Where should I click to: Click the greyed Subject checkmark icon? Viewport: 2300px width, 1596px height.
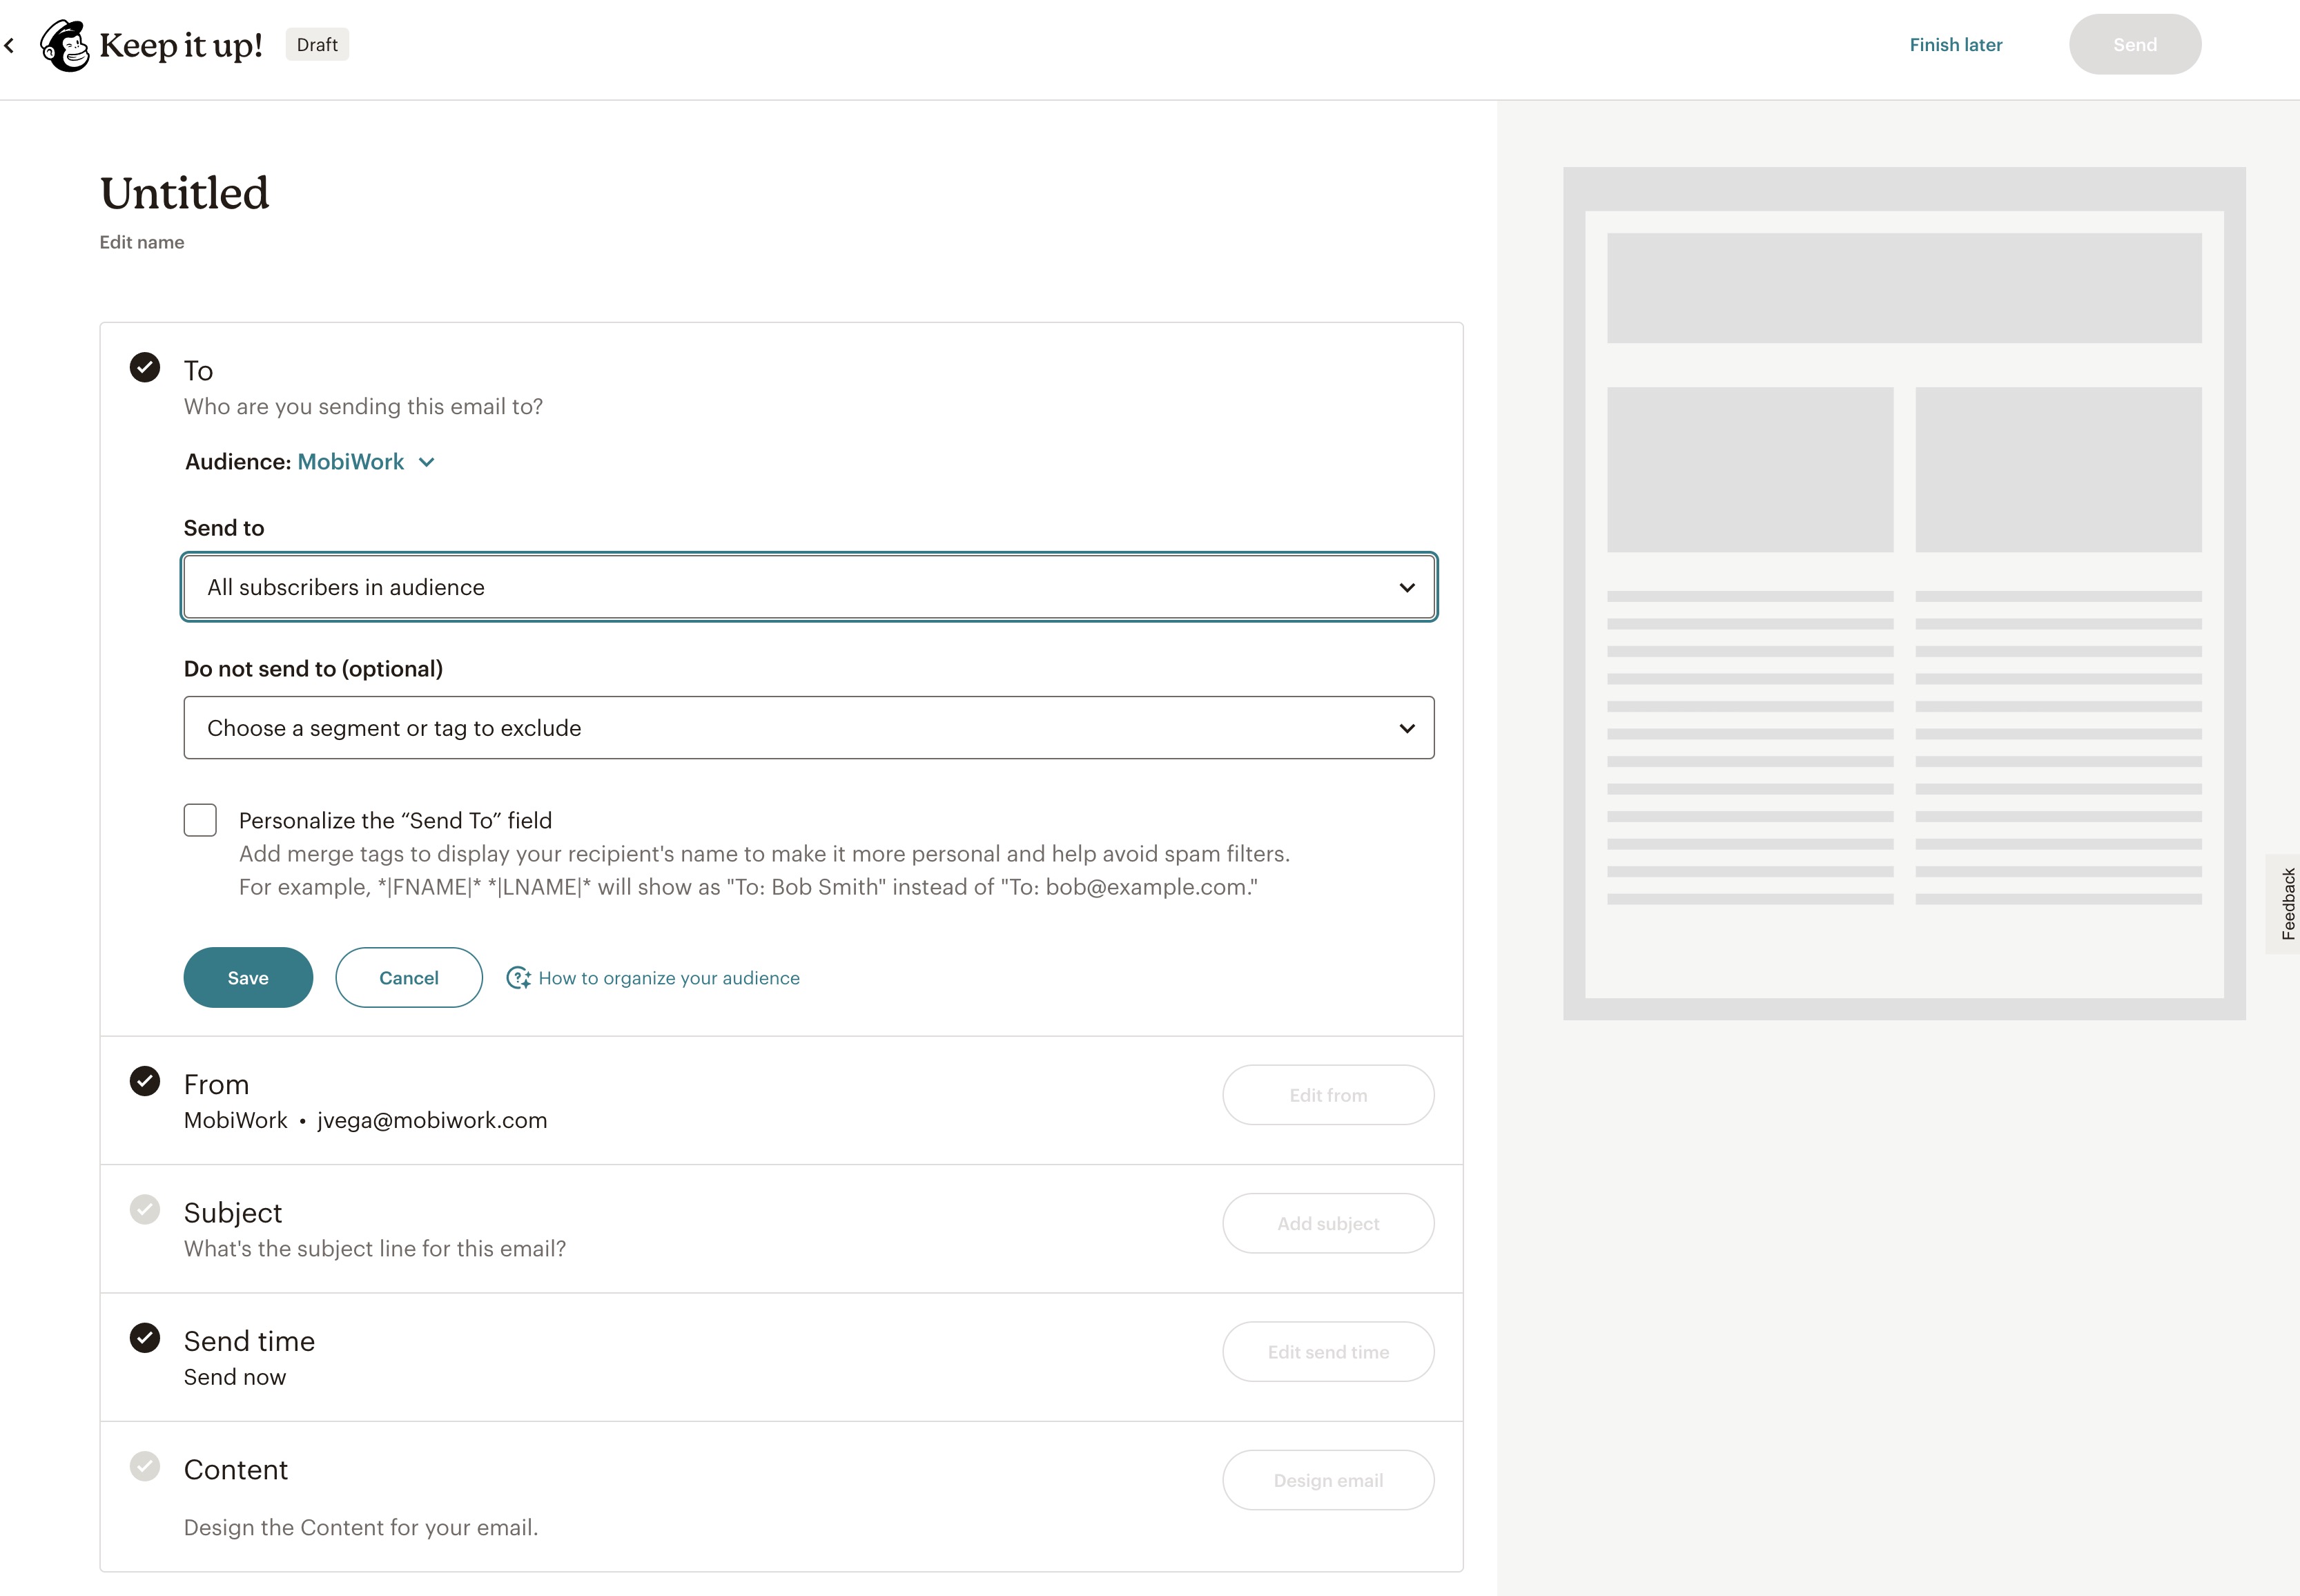coord(145,1209)
